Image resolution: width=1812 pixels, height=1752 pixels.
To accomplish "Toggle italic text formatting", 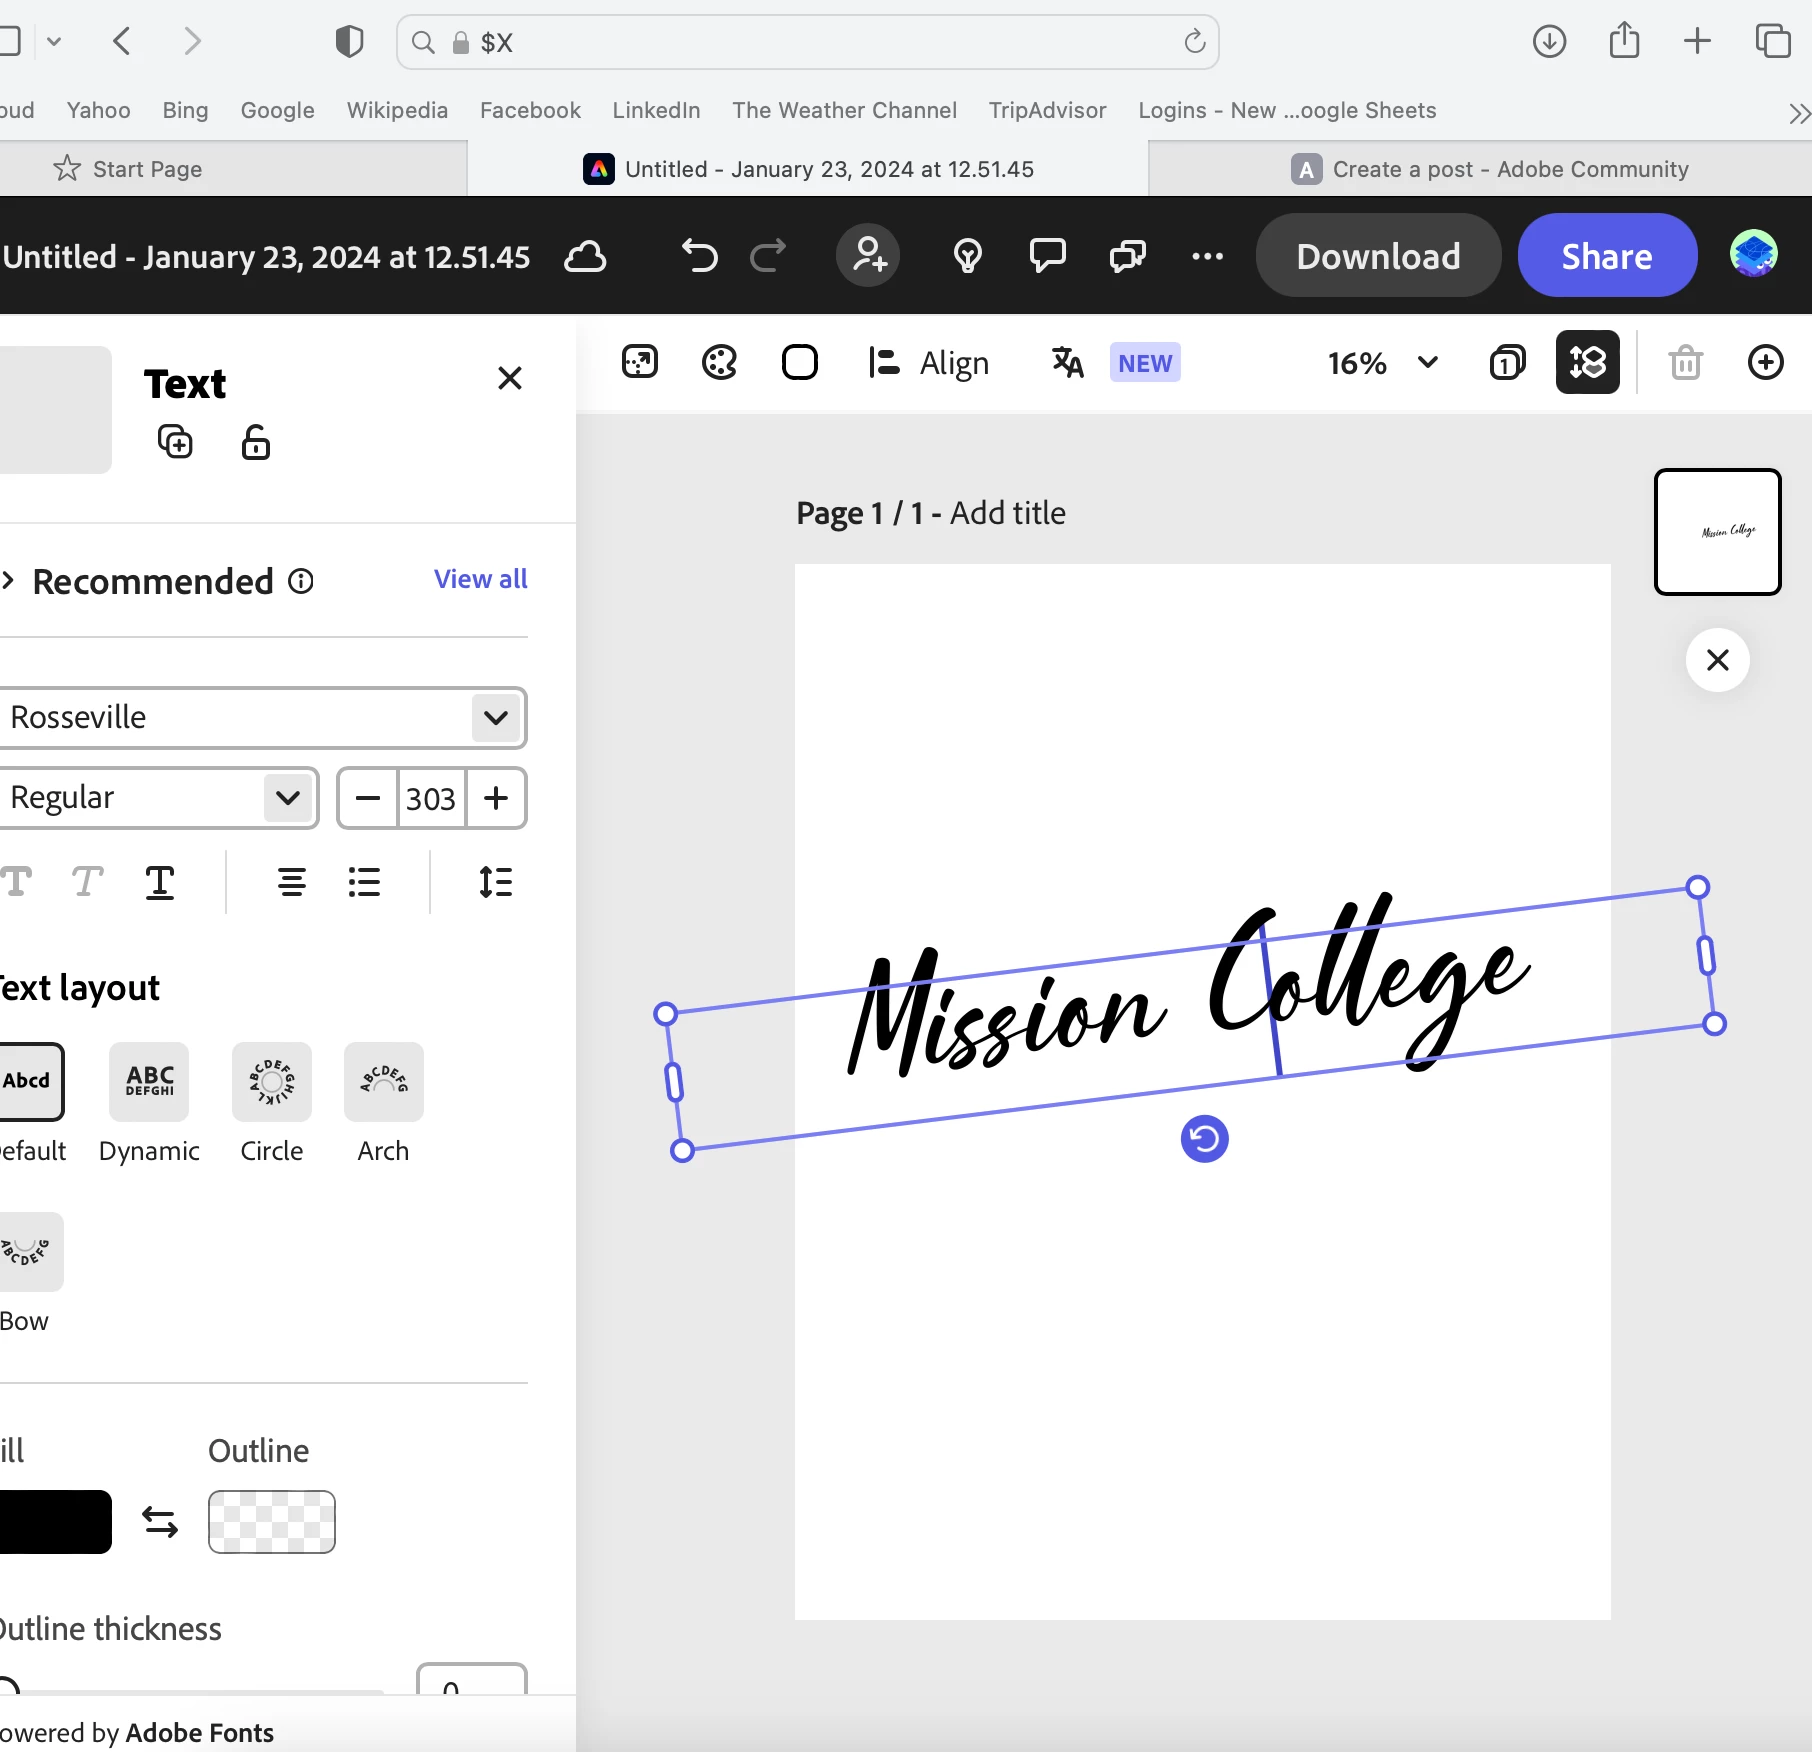I will 87,882.
